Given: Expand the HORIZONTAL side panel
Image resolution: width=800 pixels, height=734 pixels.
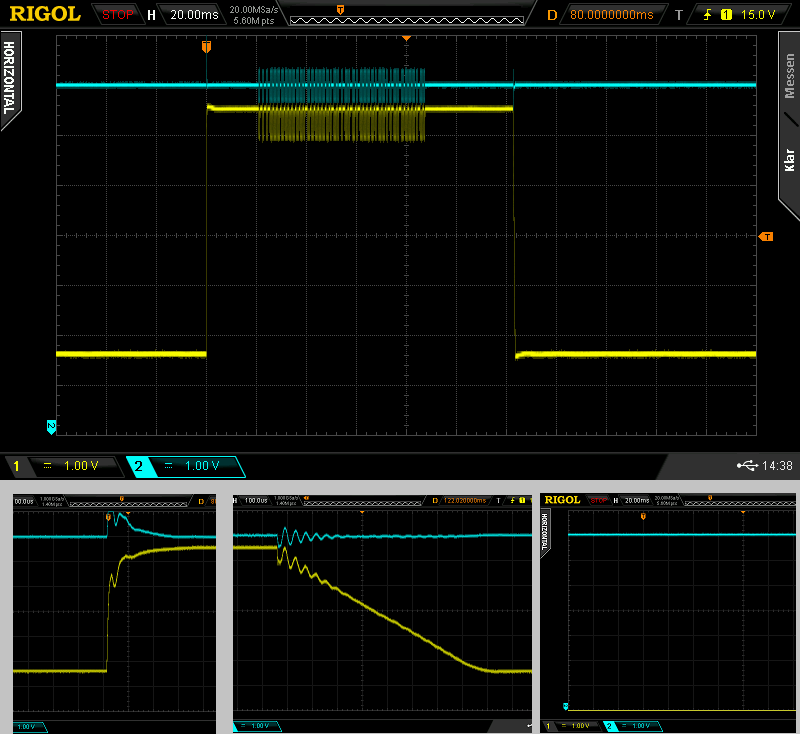Looking at the screenshot, I should 9,80.
